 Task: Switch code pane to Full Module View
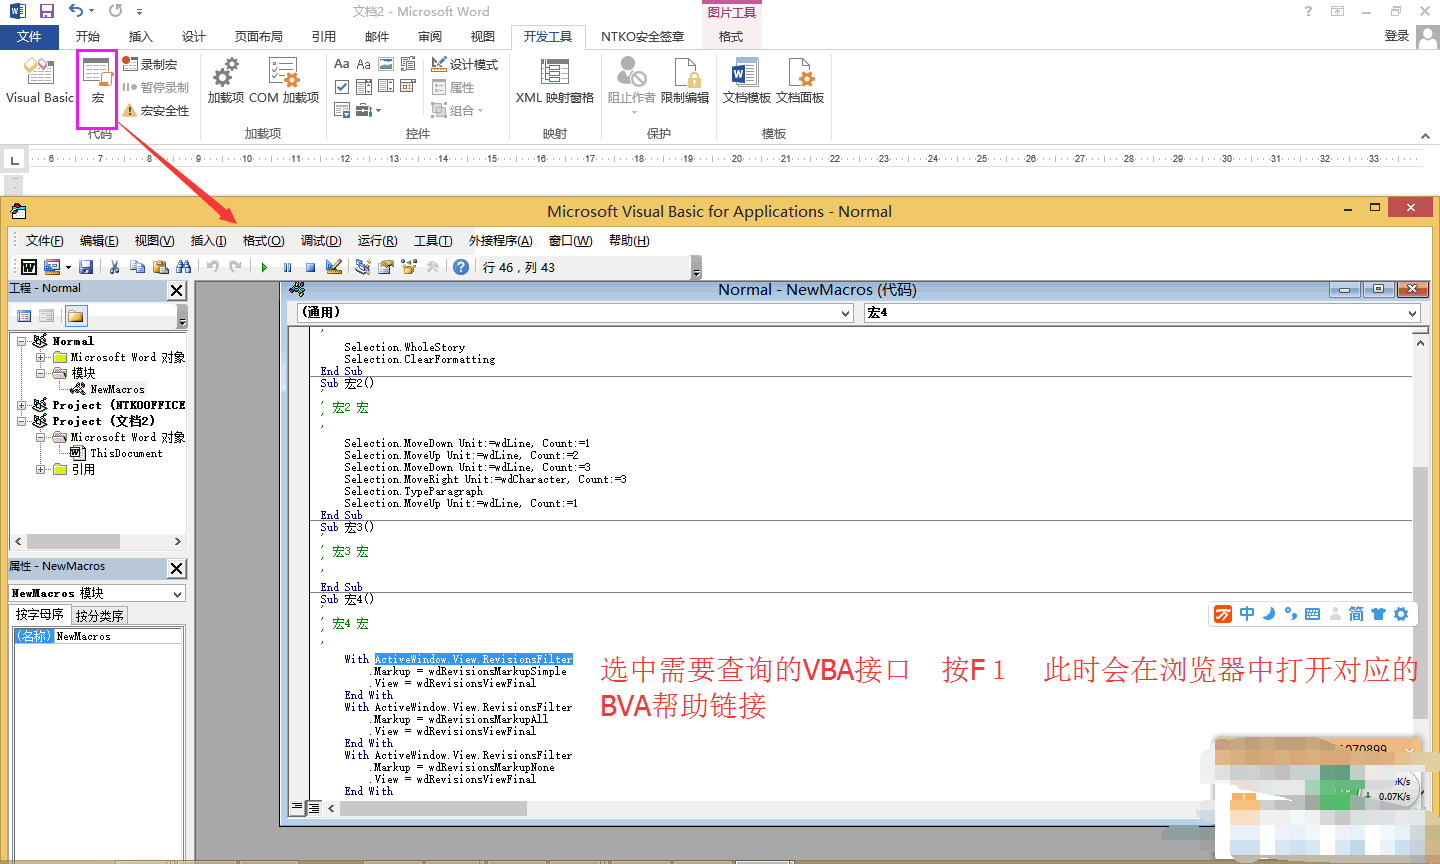(314, 807)
